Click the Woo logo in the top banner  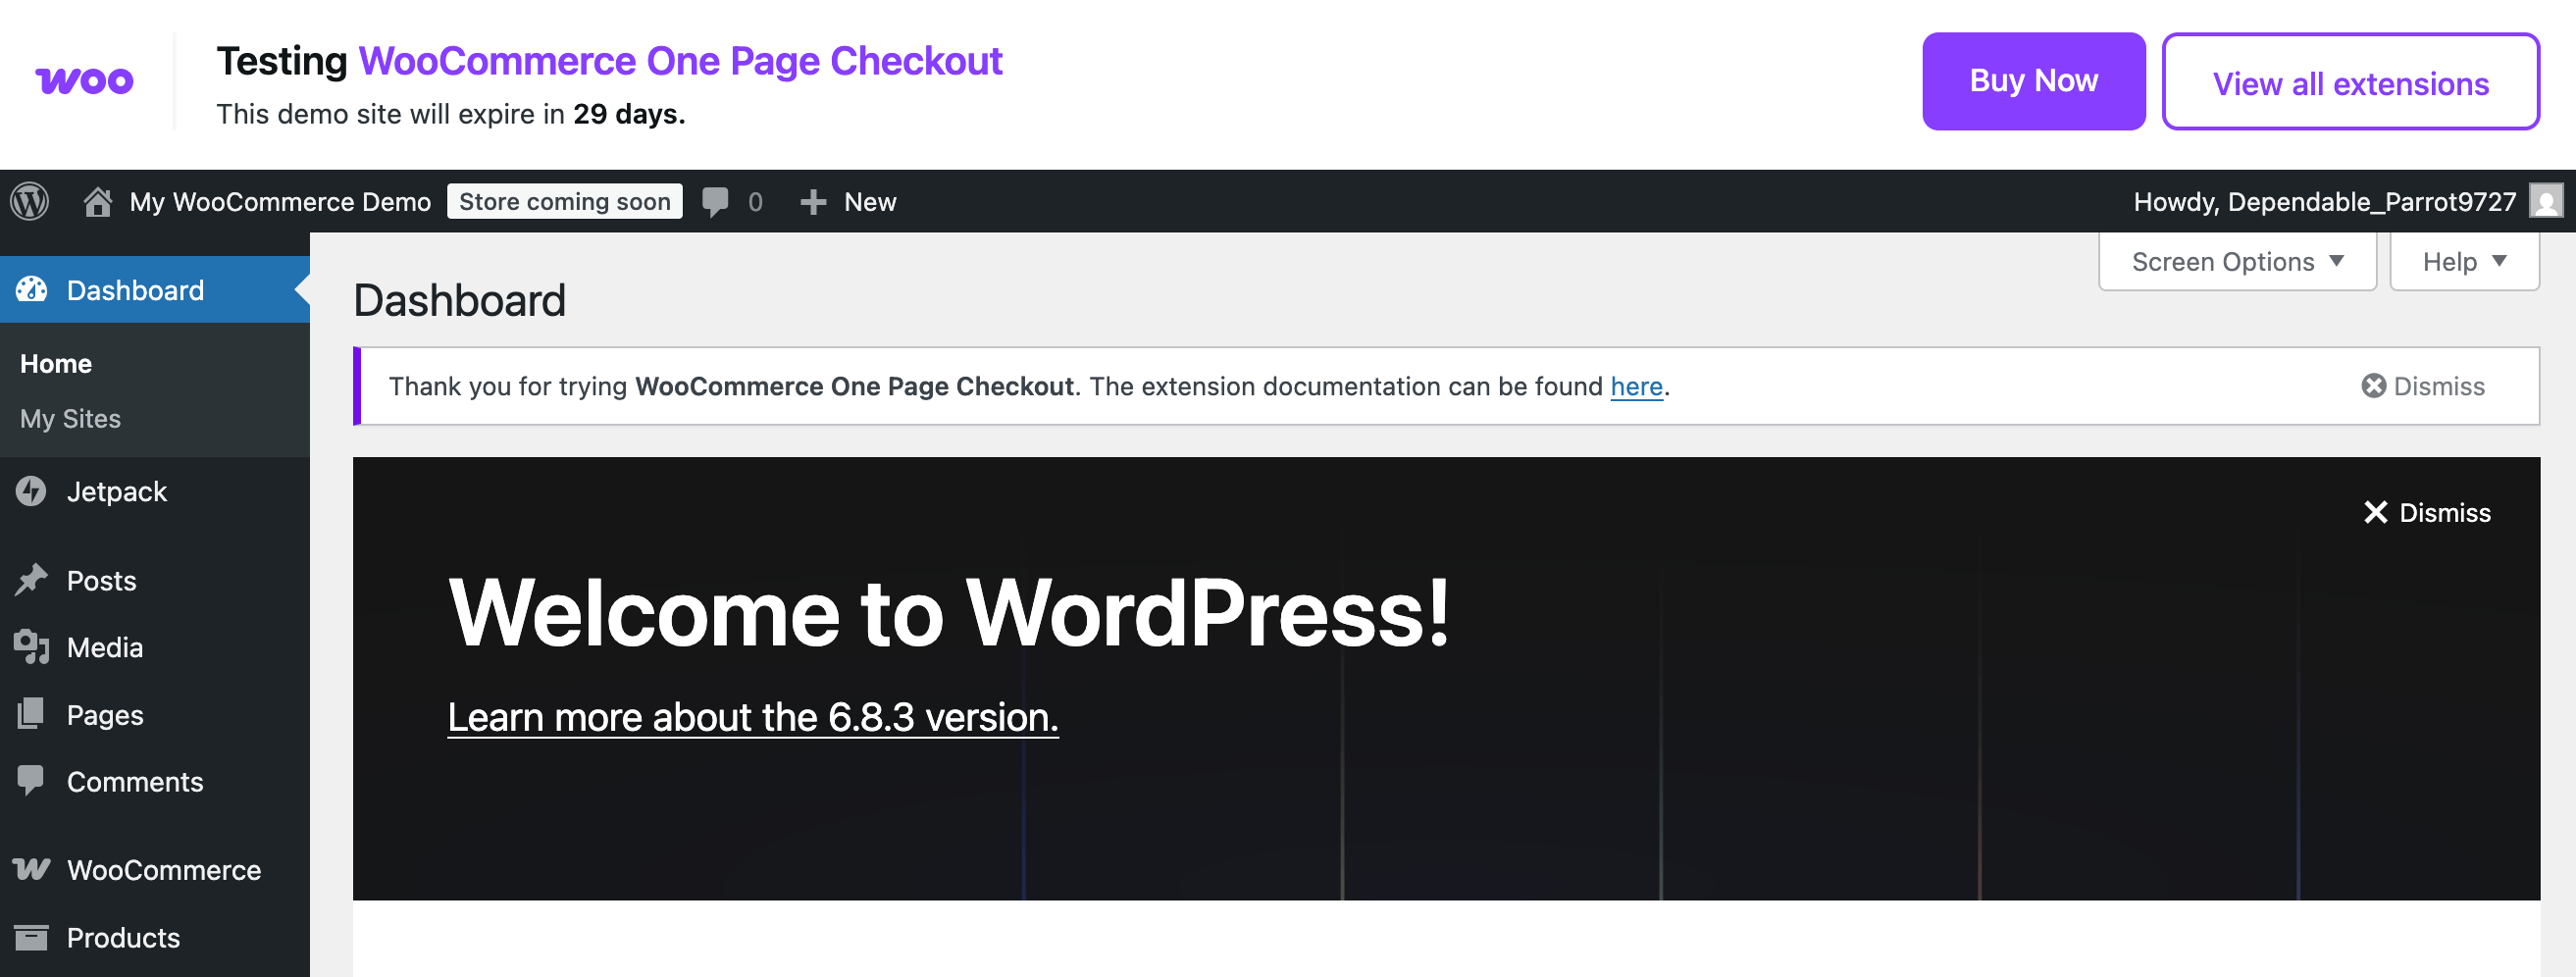pos(85,81)
